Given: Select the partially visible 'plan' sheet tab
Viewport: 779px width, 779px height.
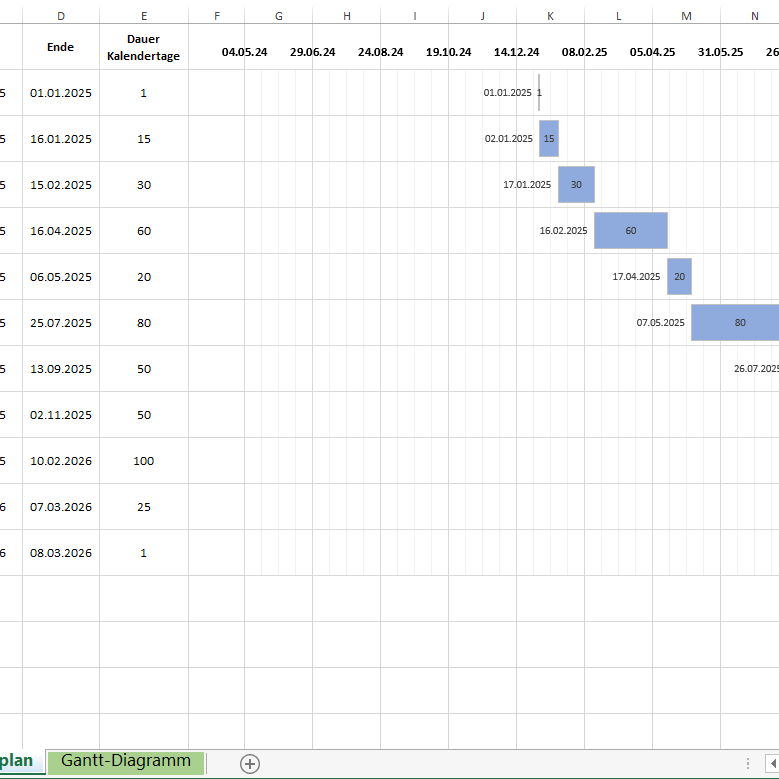Looking at the screenshot, I should (22, 762).
